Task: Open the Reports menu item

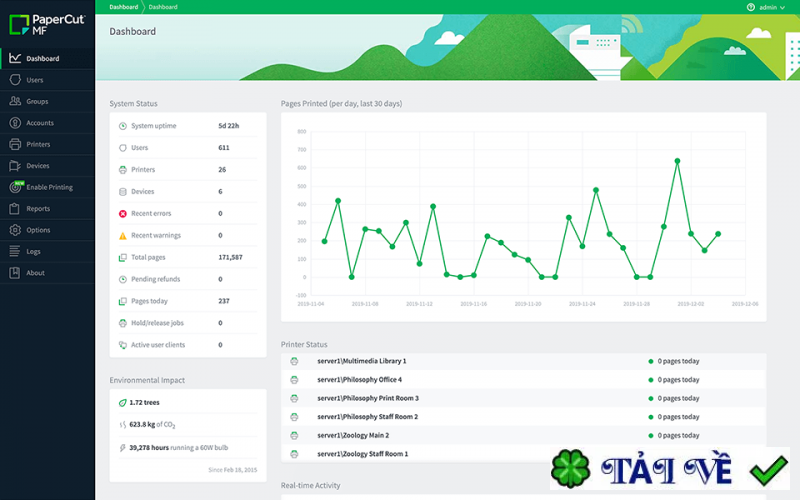Action: pos(38,209)
